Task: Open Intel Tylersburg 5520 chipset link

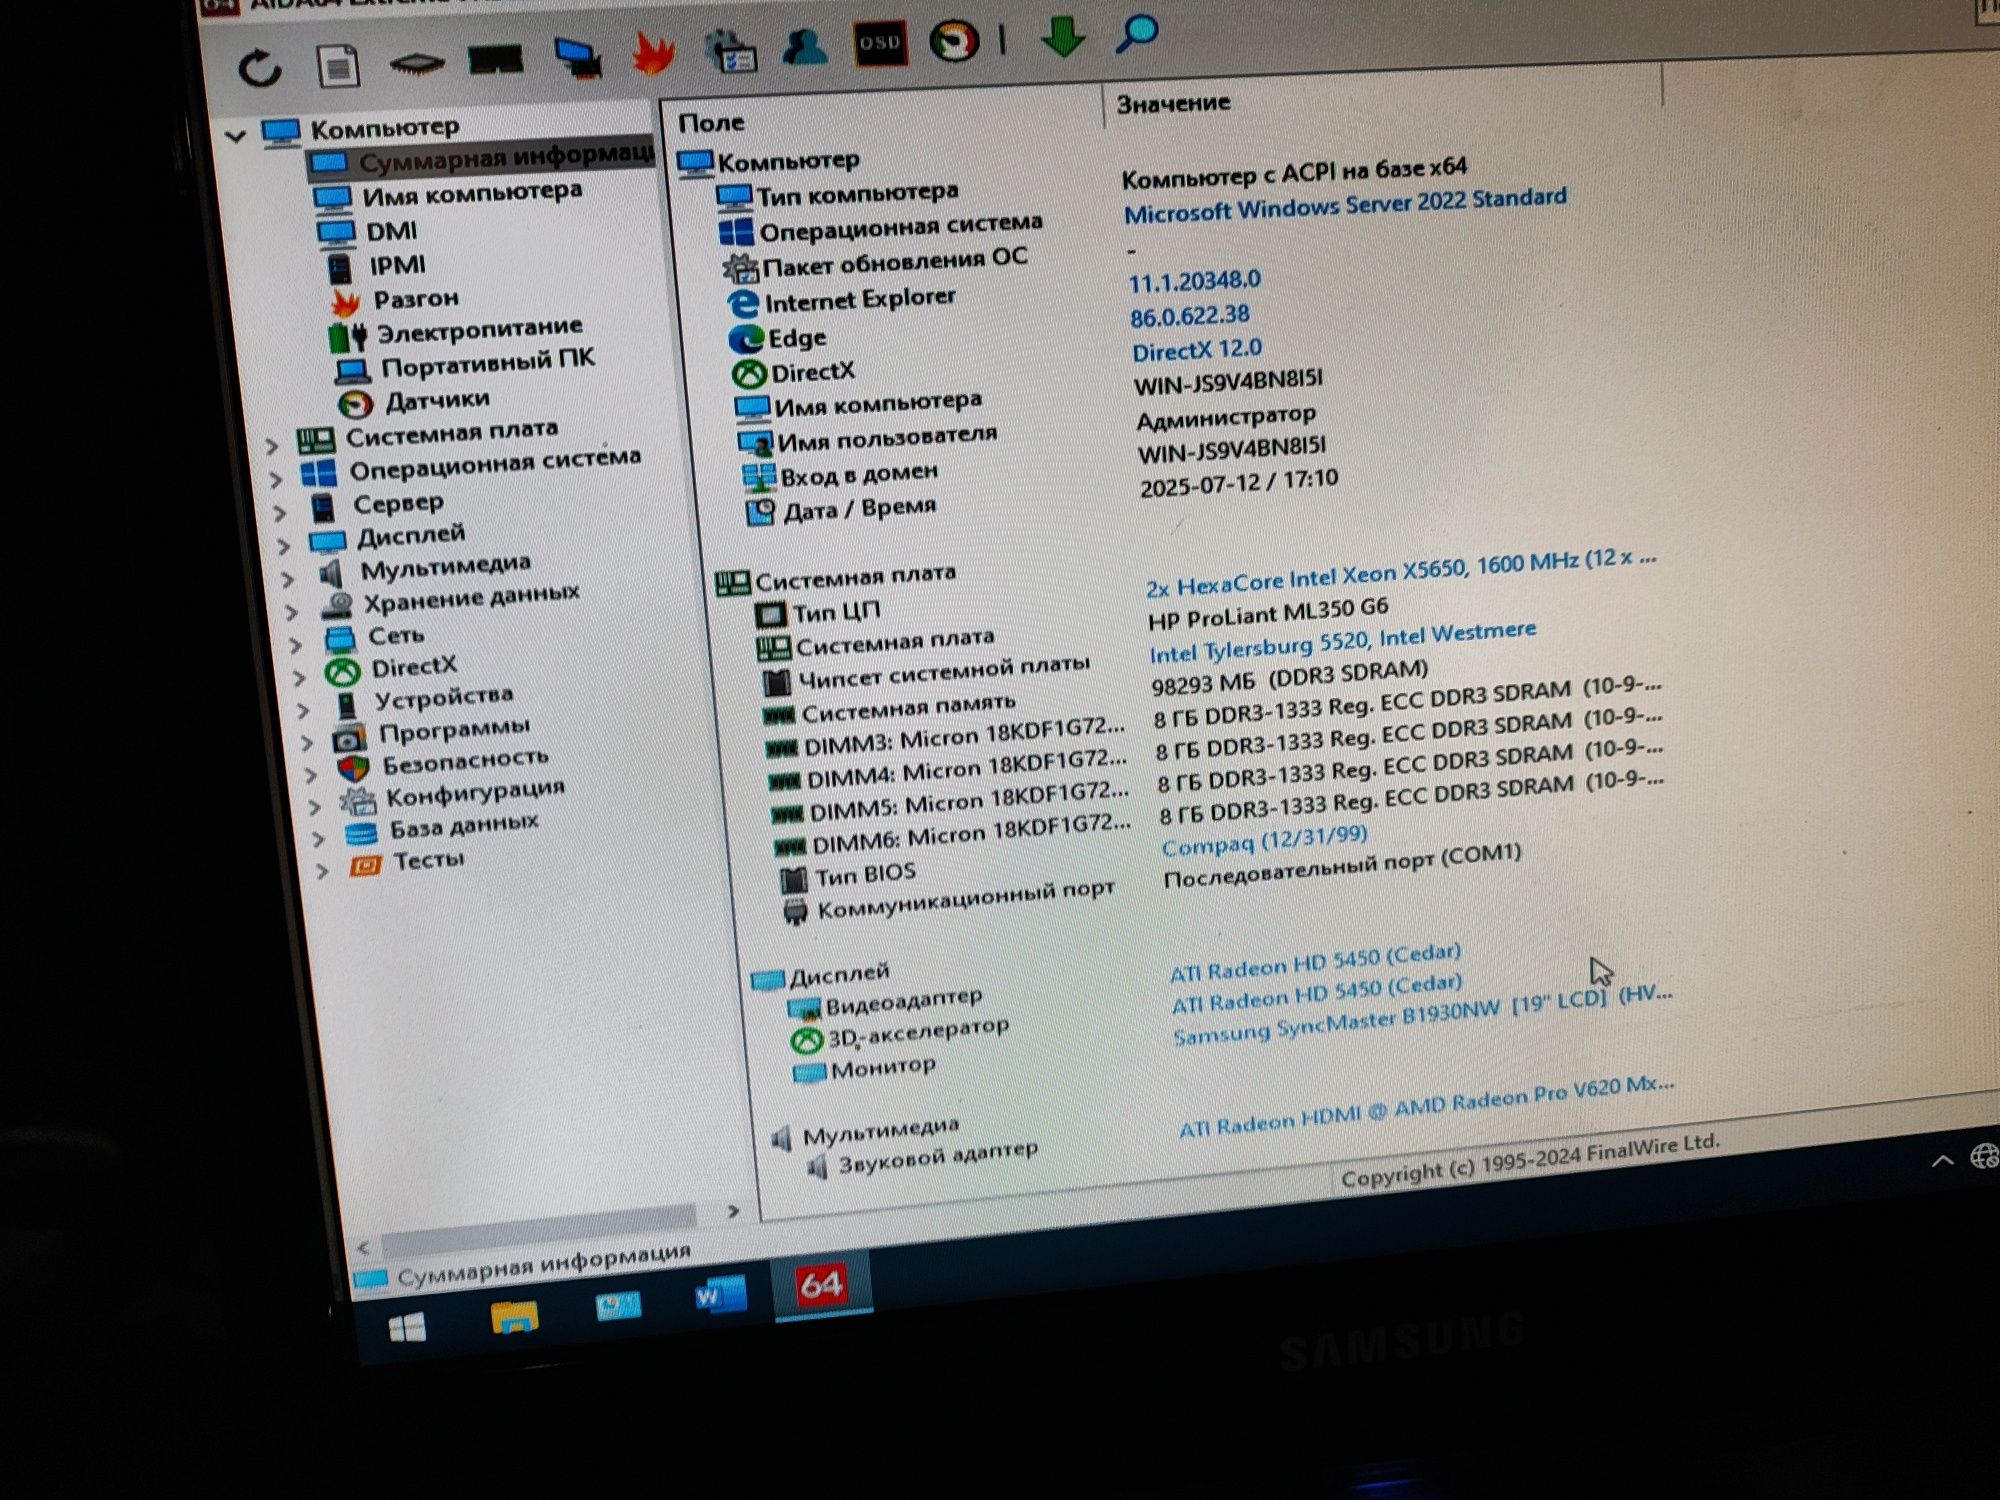Action: (x=1342, y=642)
